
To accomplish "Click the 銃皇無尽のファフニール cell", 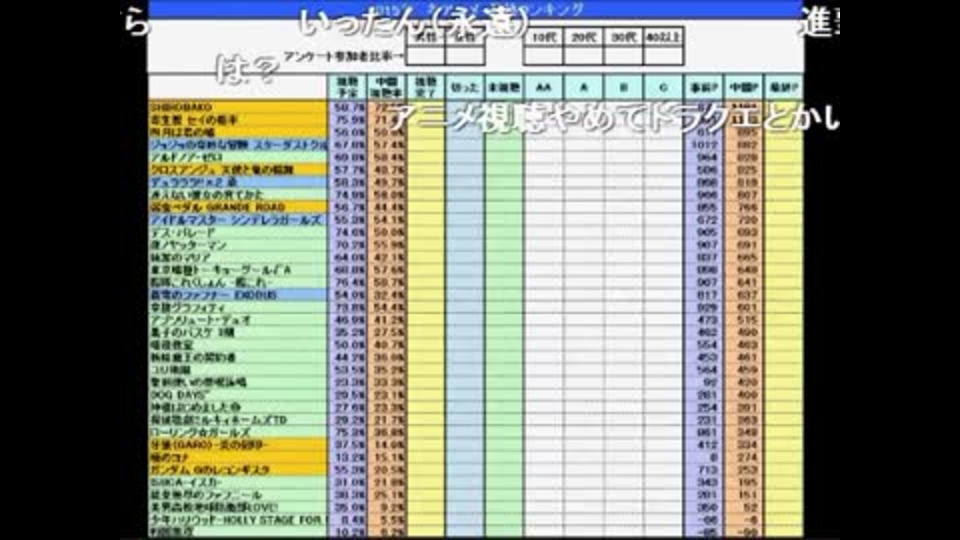I will [x=238, y=495].
